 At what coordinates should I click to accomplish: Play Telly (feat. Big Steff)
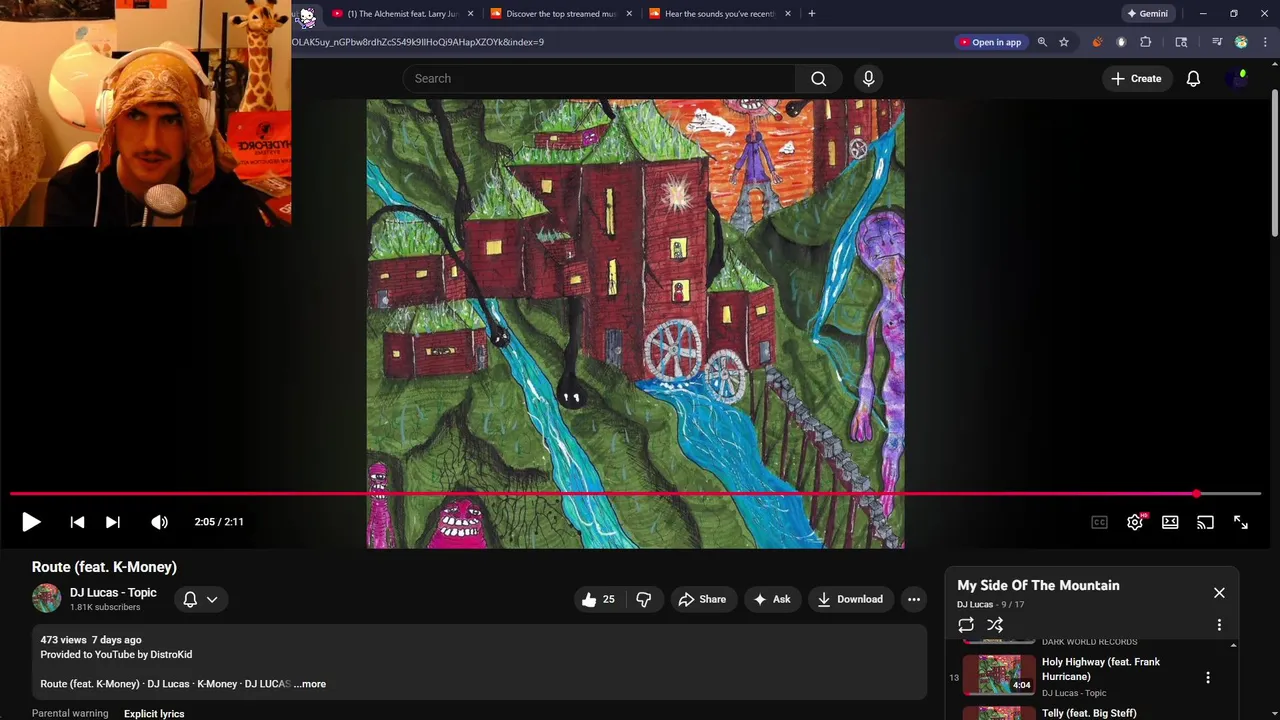(x=1089, y=713)
